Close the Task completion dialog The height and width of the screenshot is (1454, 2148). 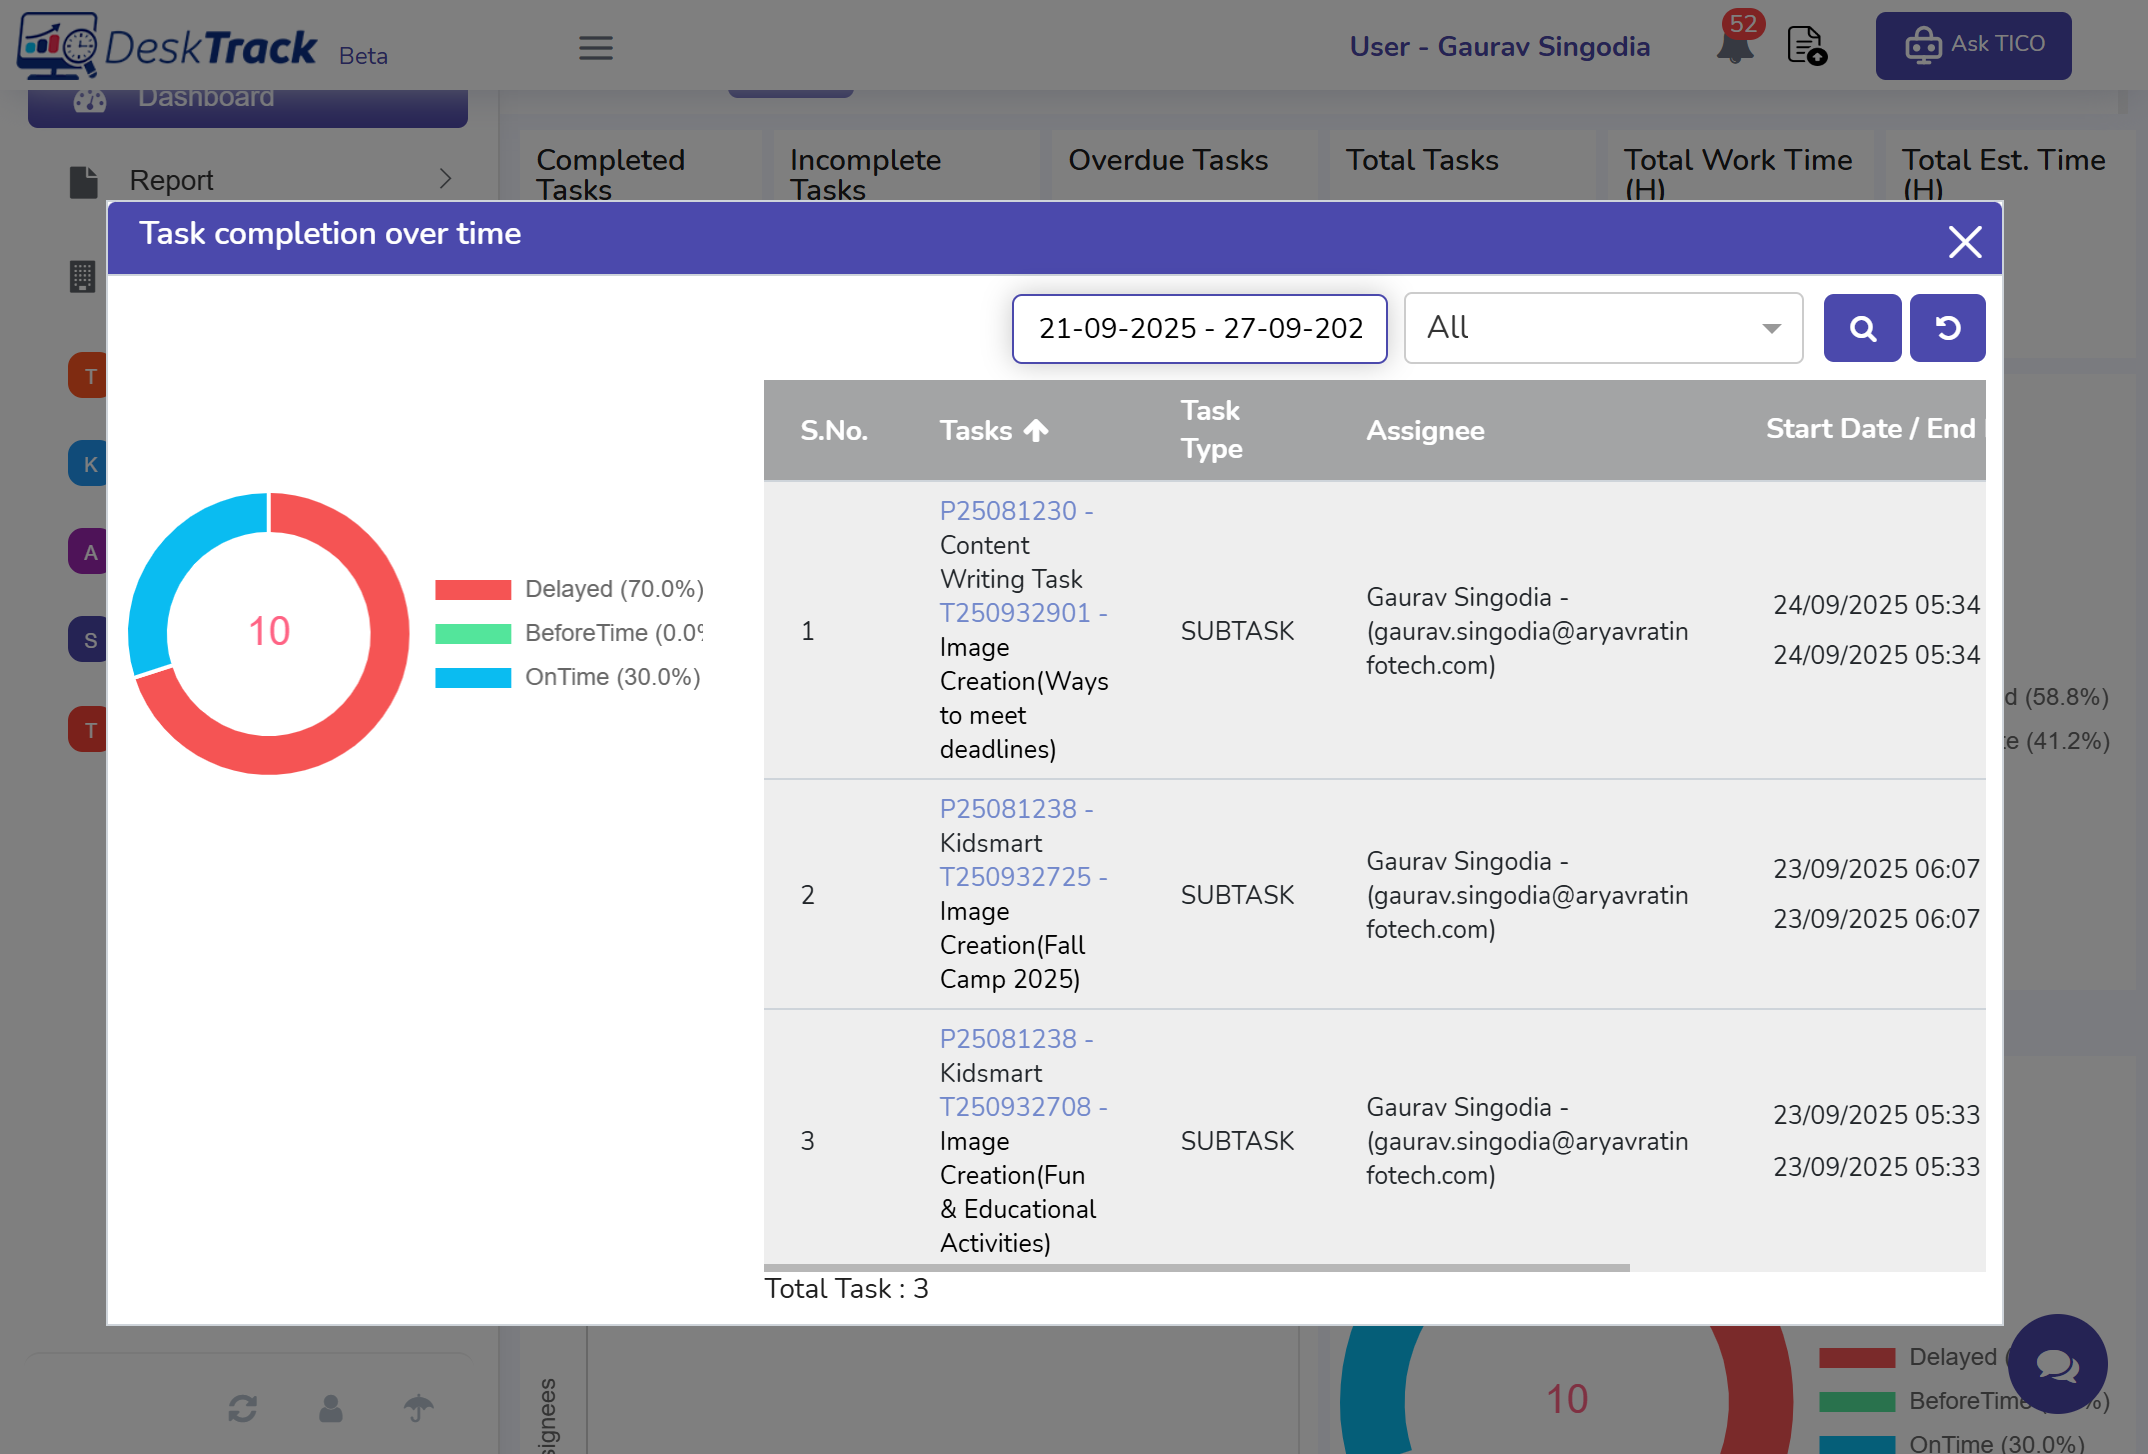pos(1964,241)
